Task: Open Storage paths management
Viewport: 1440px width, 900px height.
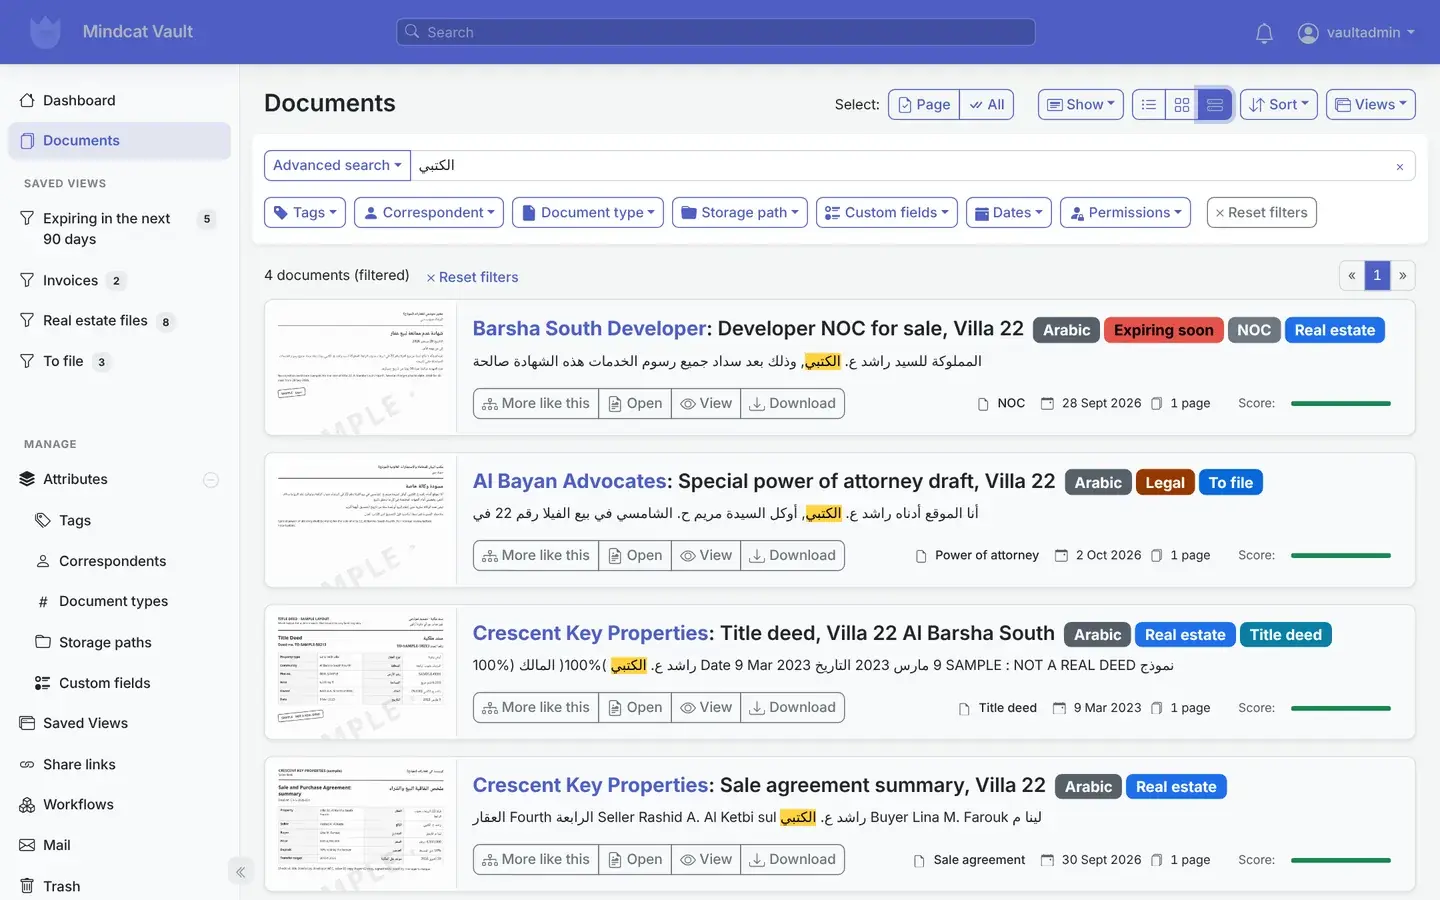Action: pos(105,642)
